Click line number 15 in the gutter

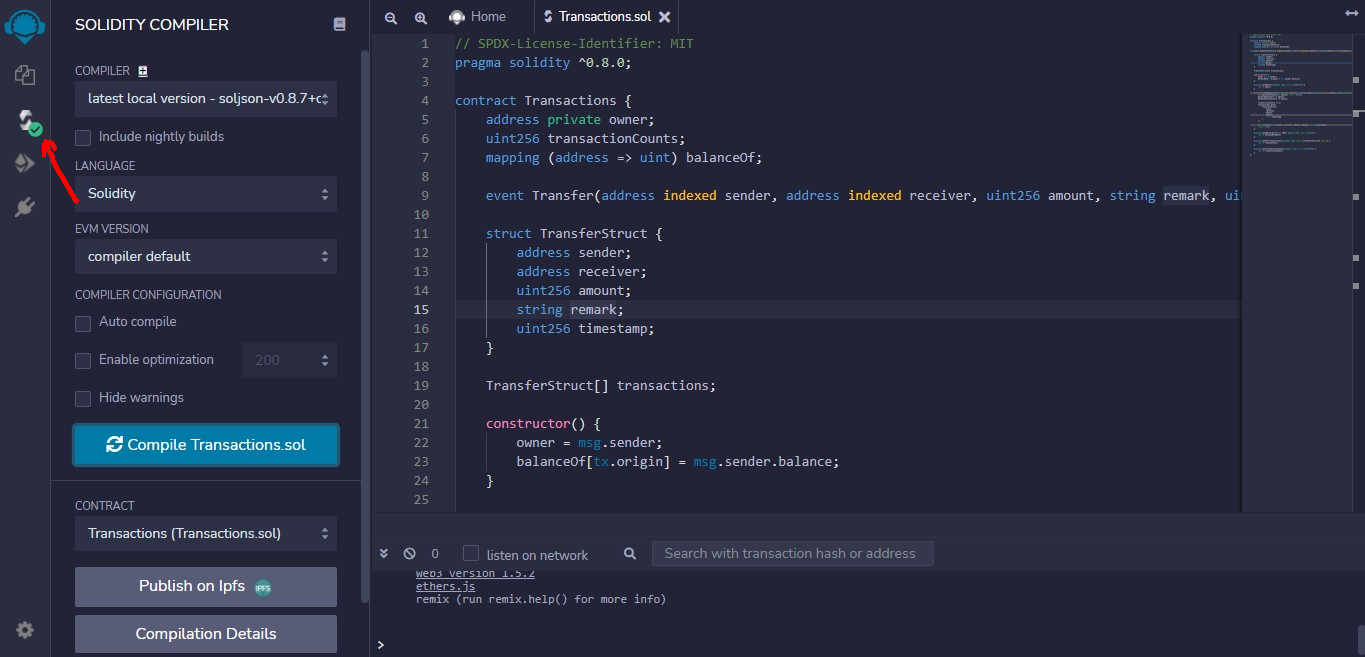point(421,310)
